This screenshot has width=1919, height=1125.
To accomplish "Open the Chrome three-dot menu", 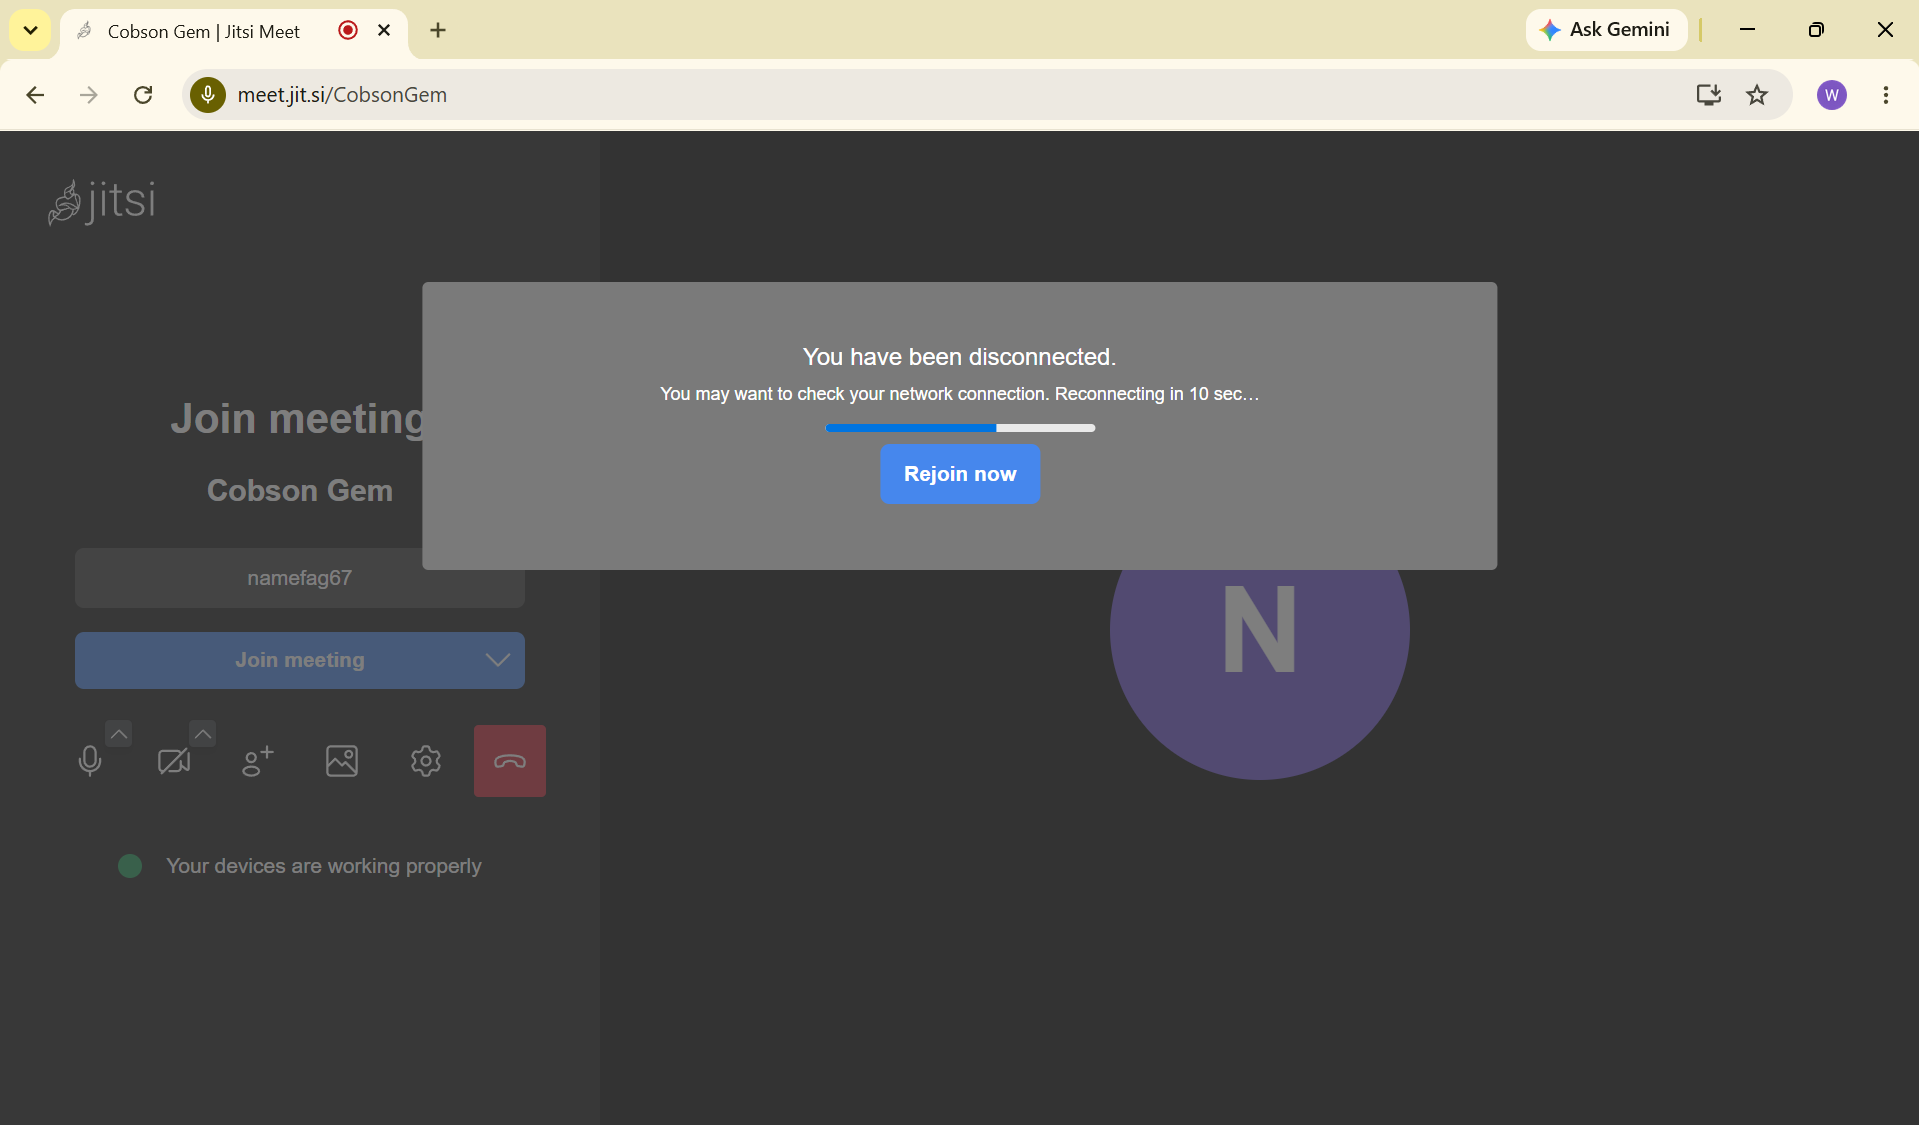I will pos(1886,95).
